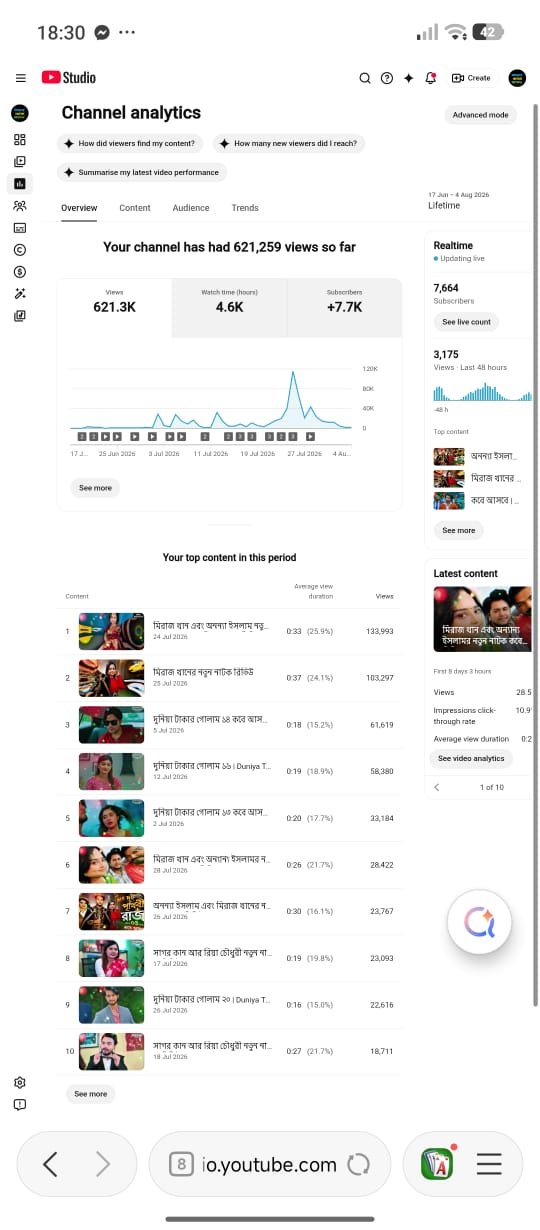Open top content row 8 thumbnail
The height and width of the screenshot is (1230, 540).
pos(111,958)
